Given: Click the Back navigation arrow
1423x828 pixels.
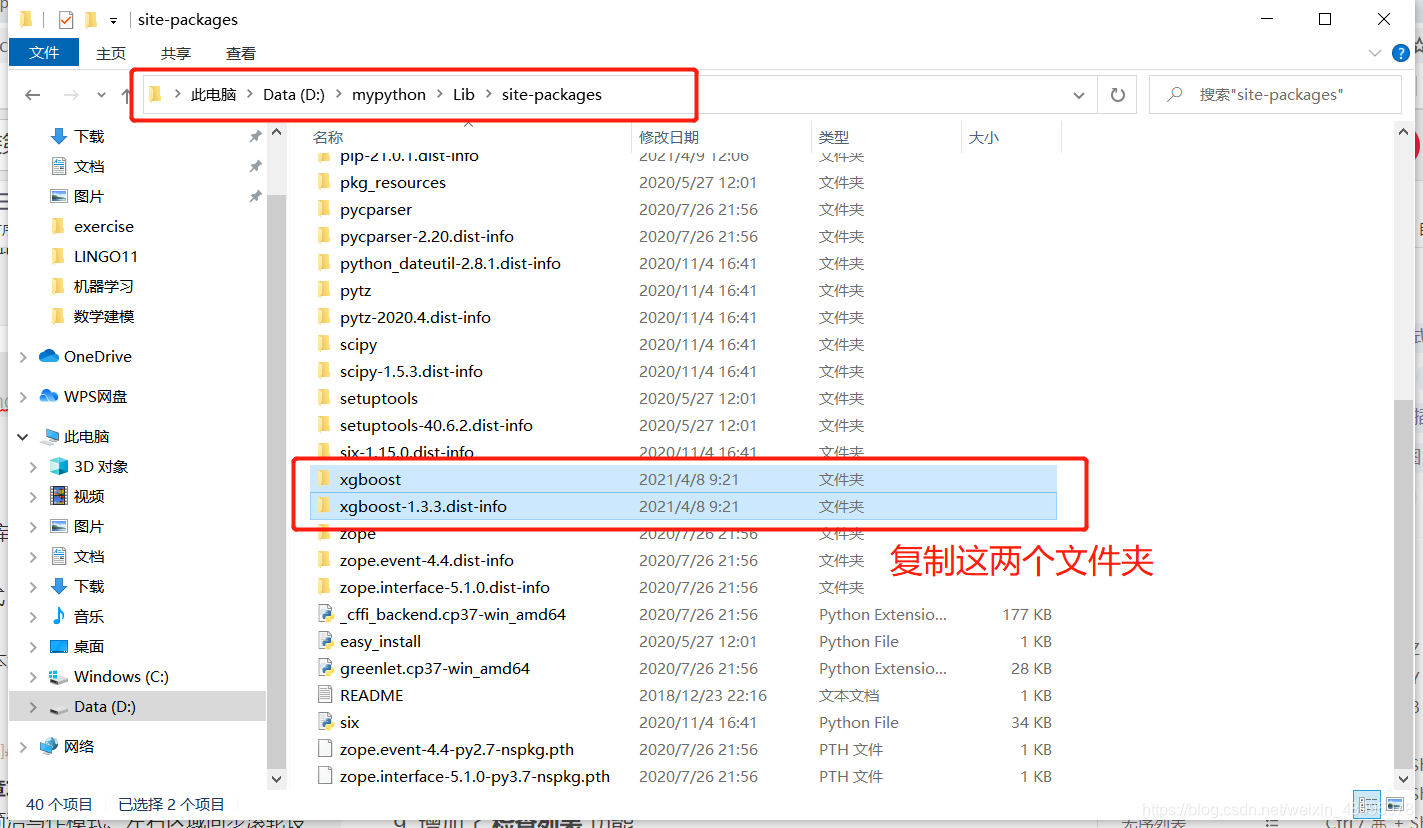Looking at the screenshot, I should [x=33, y=95].
